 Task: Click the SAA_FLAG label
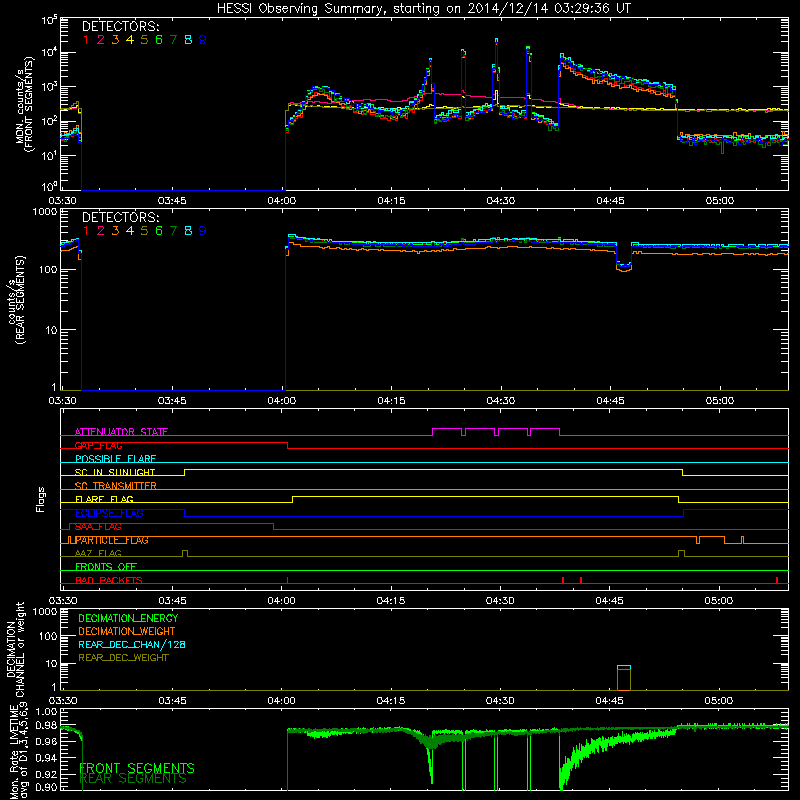point(98,527)
